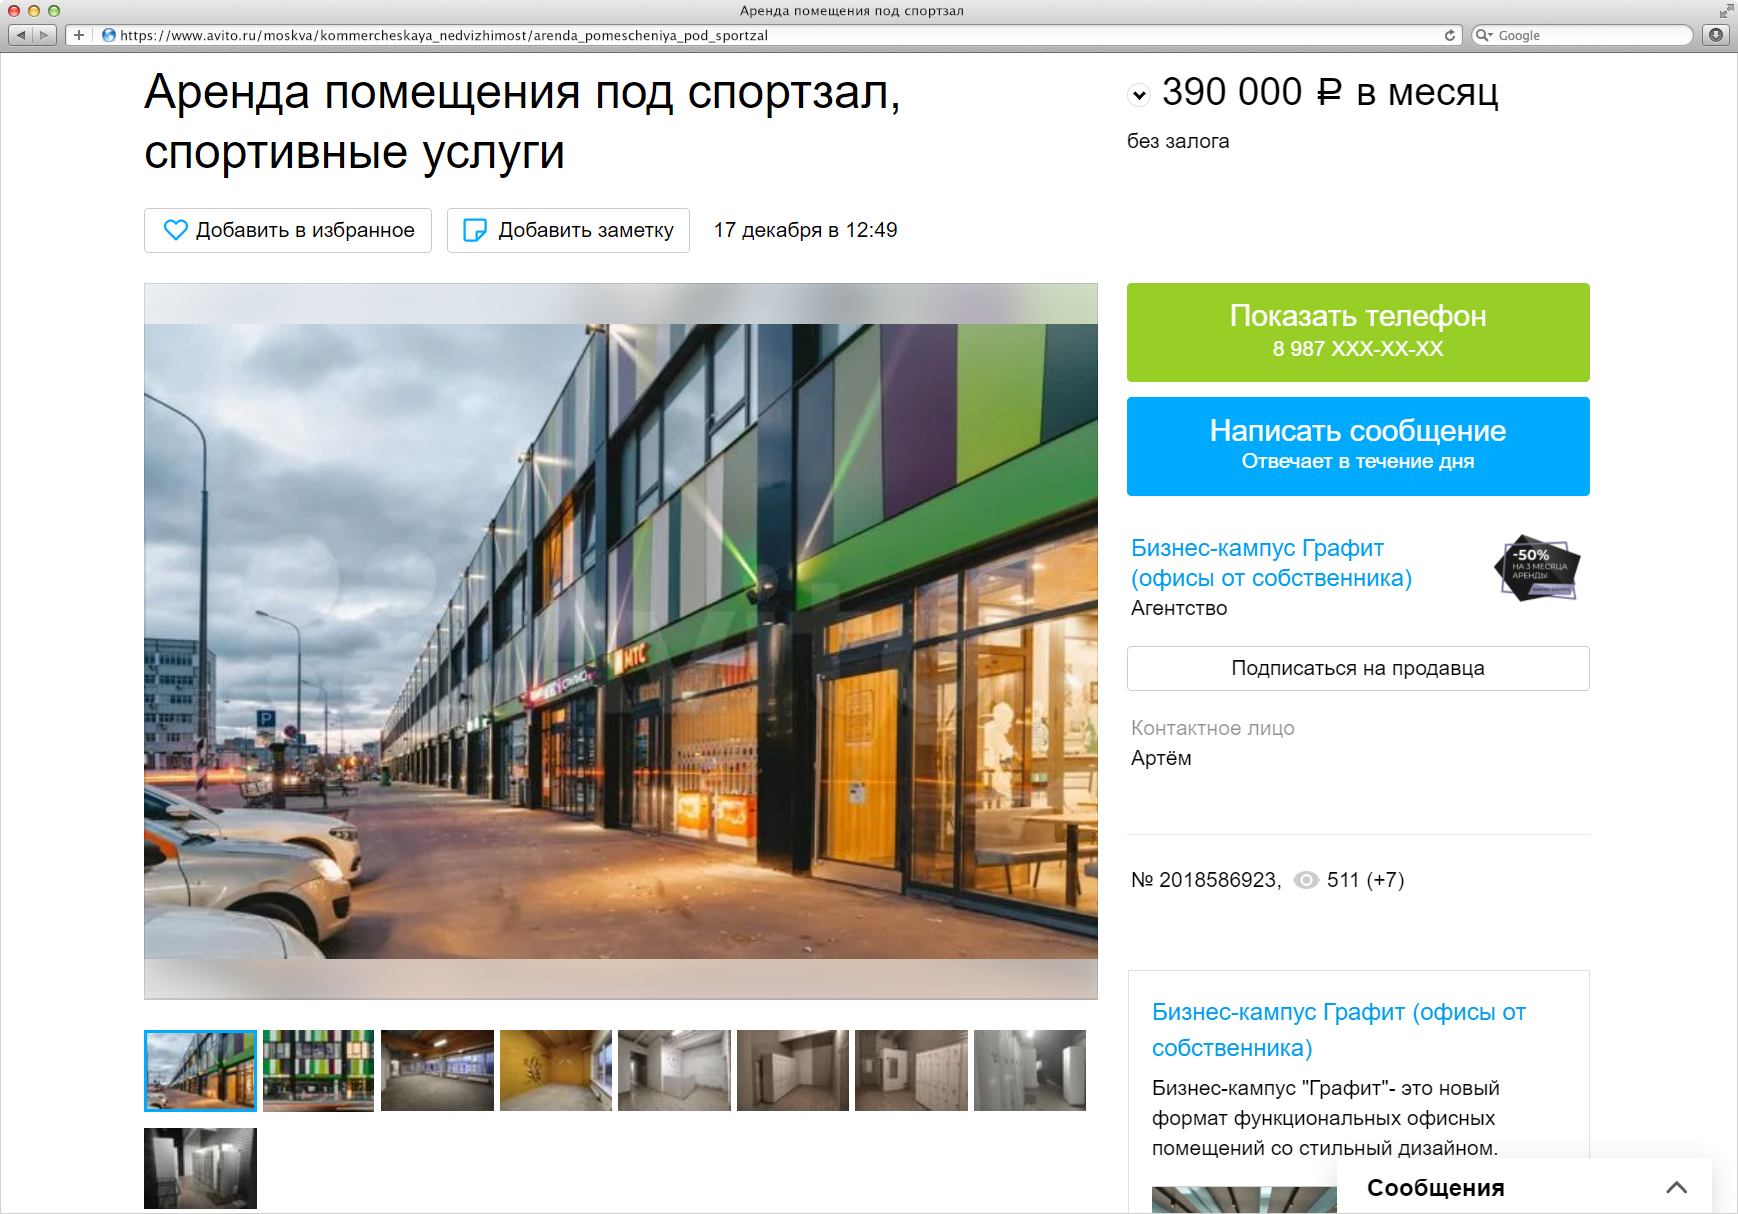Image resolution: width=1738 pixels, height=1214 pixels.
Task: Select the second photo thumbnail, colorful facade
Action: [318, 1070]
